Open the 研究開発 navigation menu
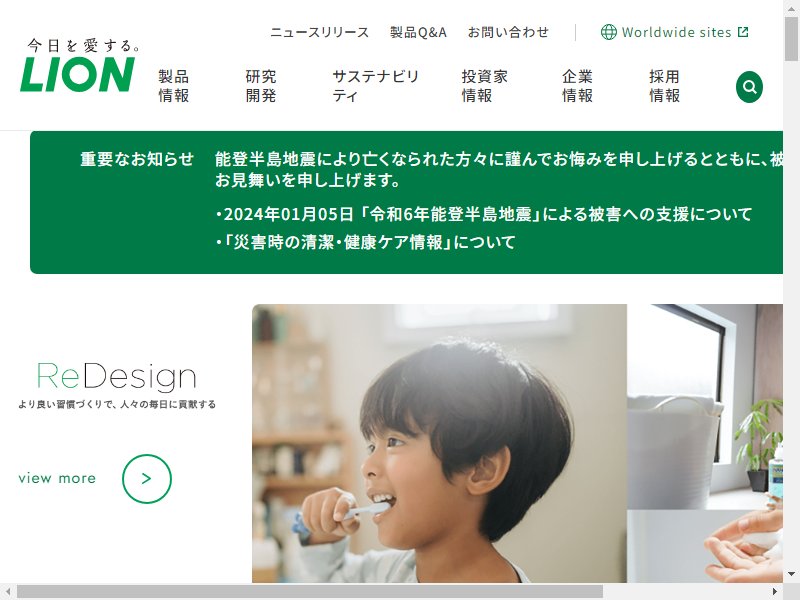The width and height of the screenshot is (800, 600). point(261,86)
